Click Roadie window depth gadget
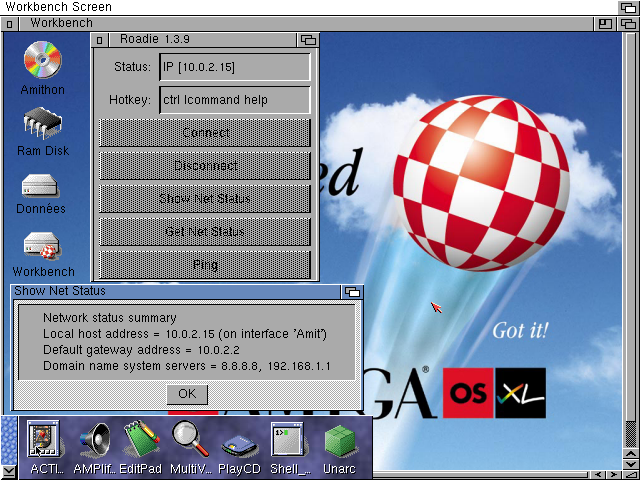 pyautogui.click(x=308, y=40)
